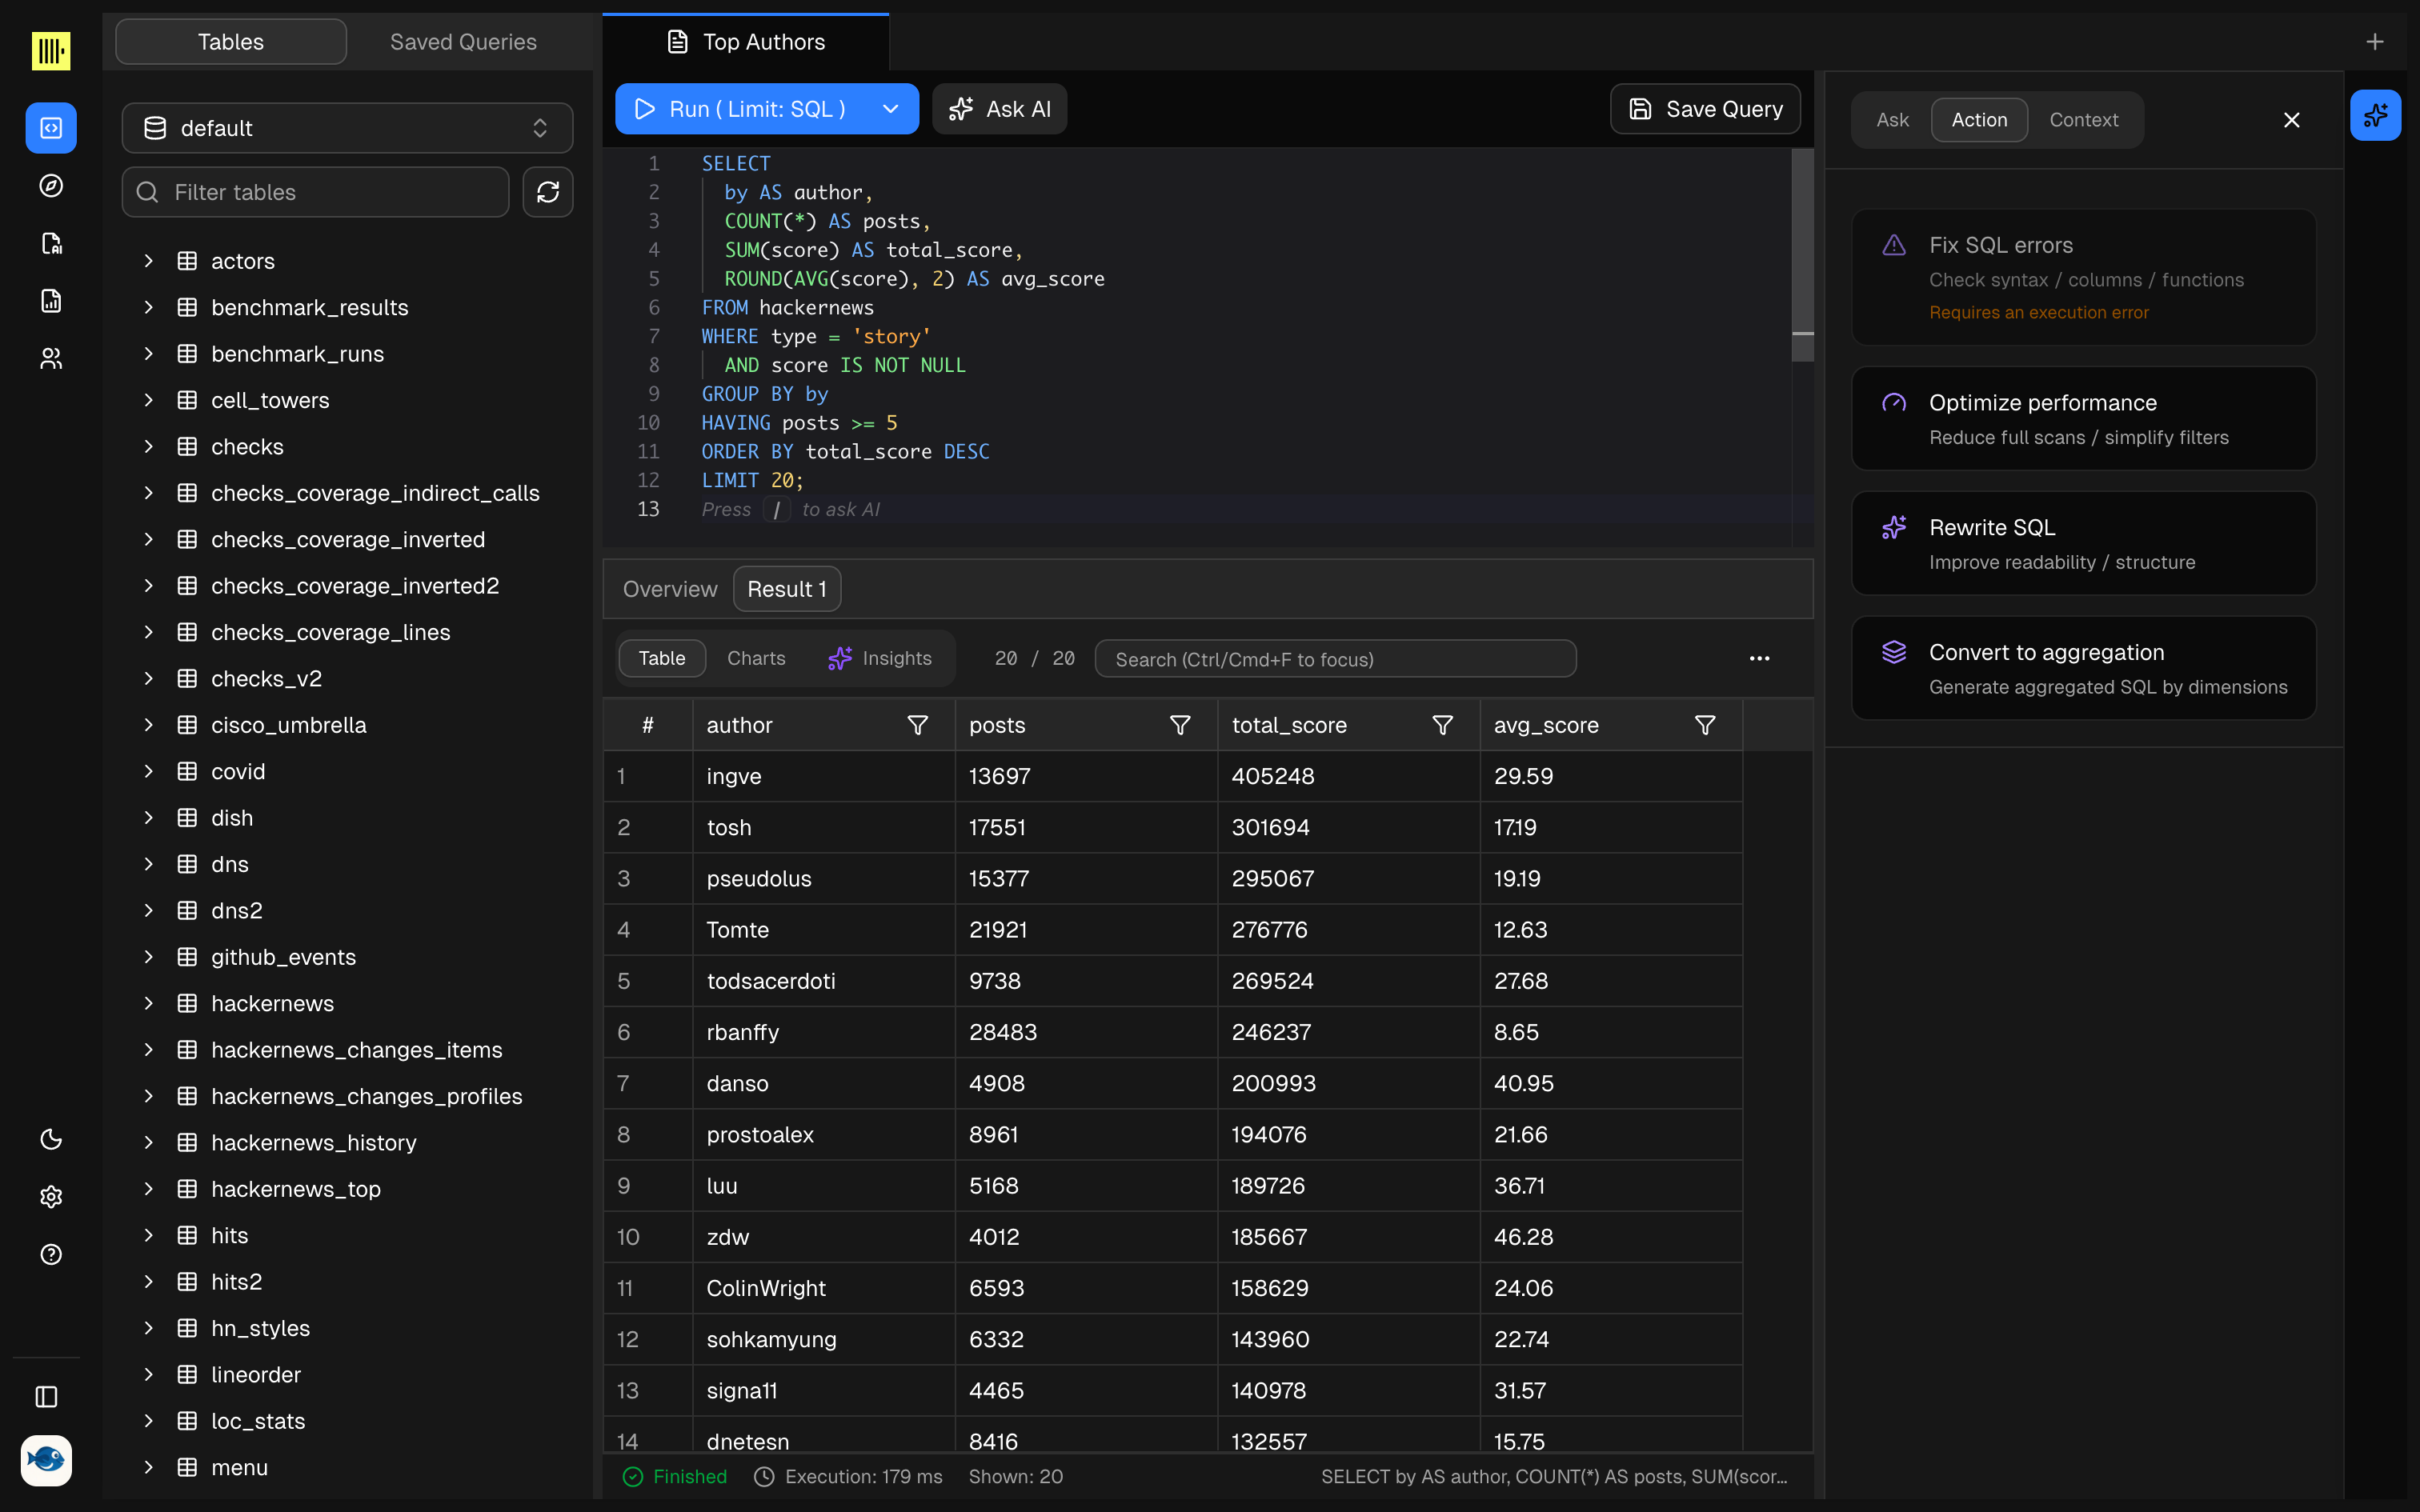Expand the cell_towers table
The width and height of the screenshot is (2420, 1512).
pos(148,400)
